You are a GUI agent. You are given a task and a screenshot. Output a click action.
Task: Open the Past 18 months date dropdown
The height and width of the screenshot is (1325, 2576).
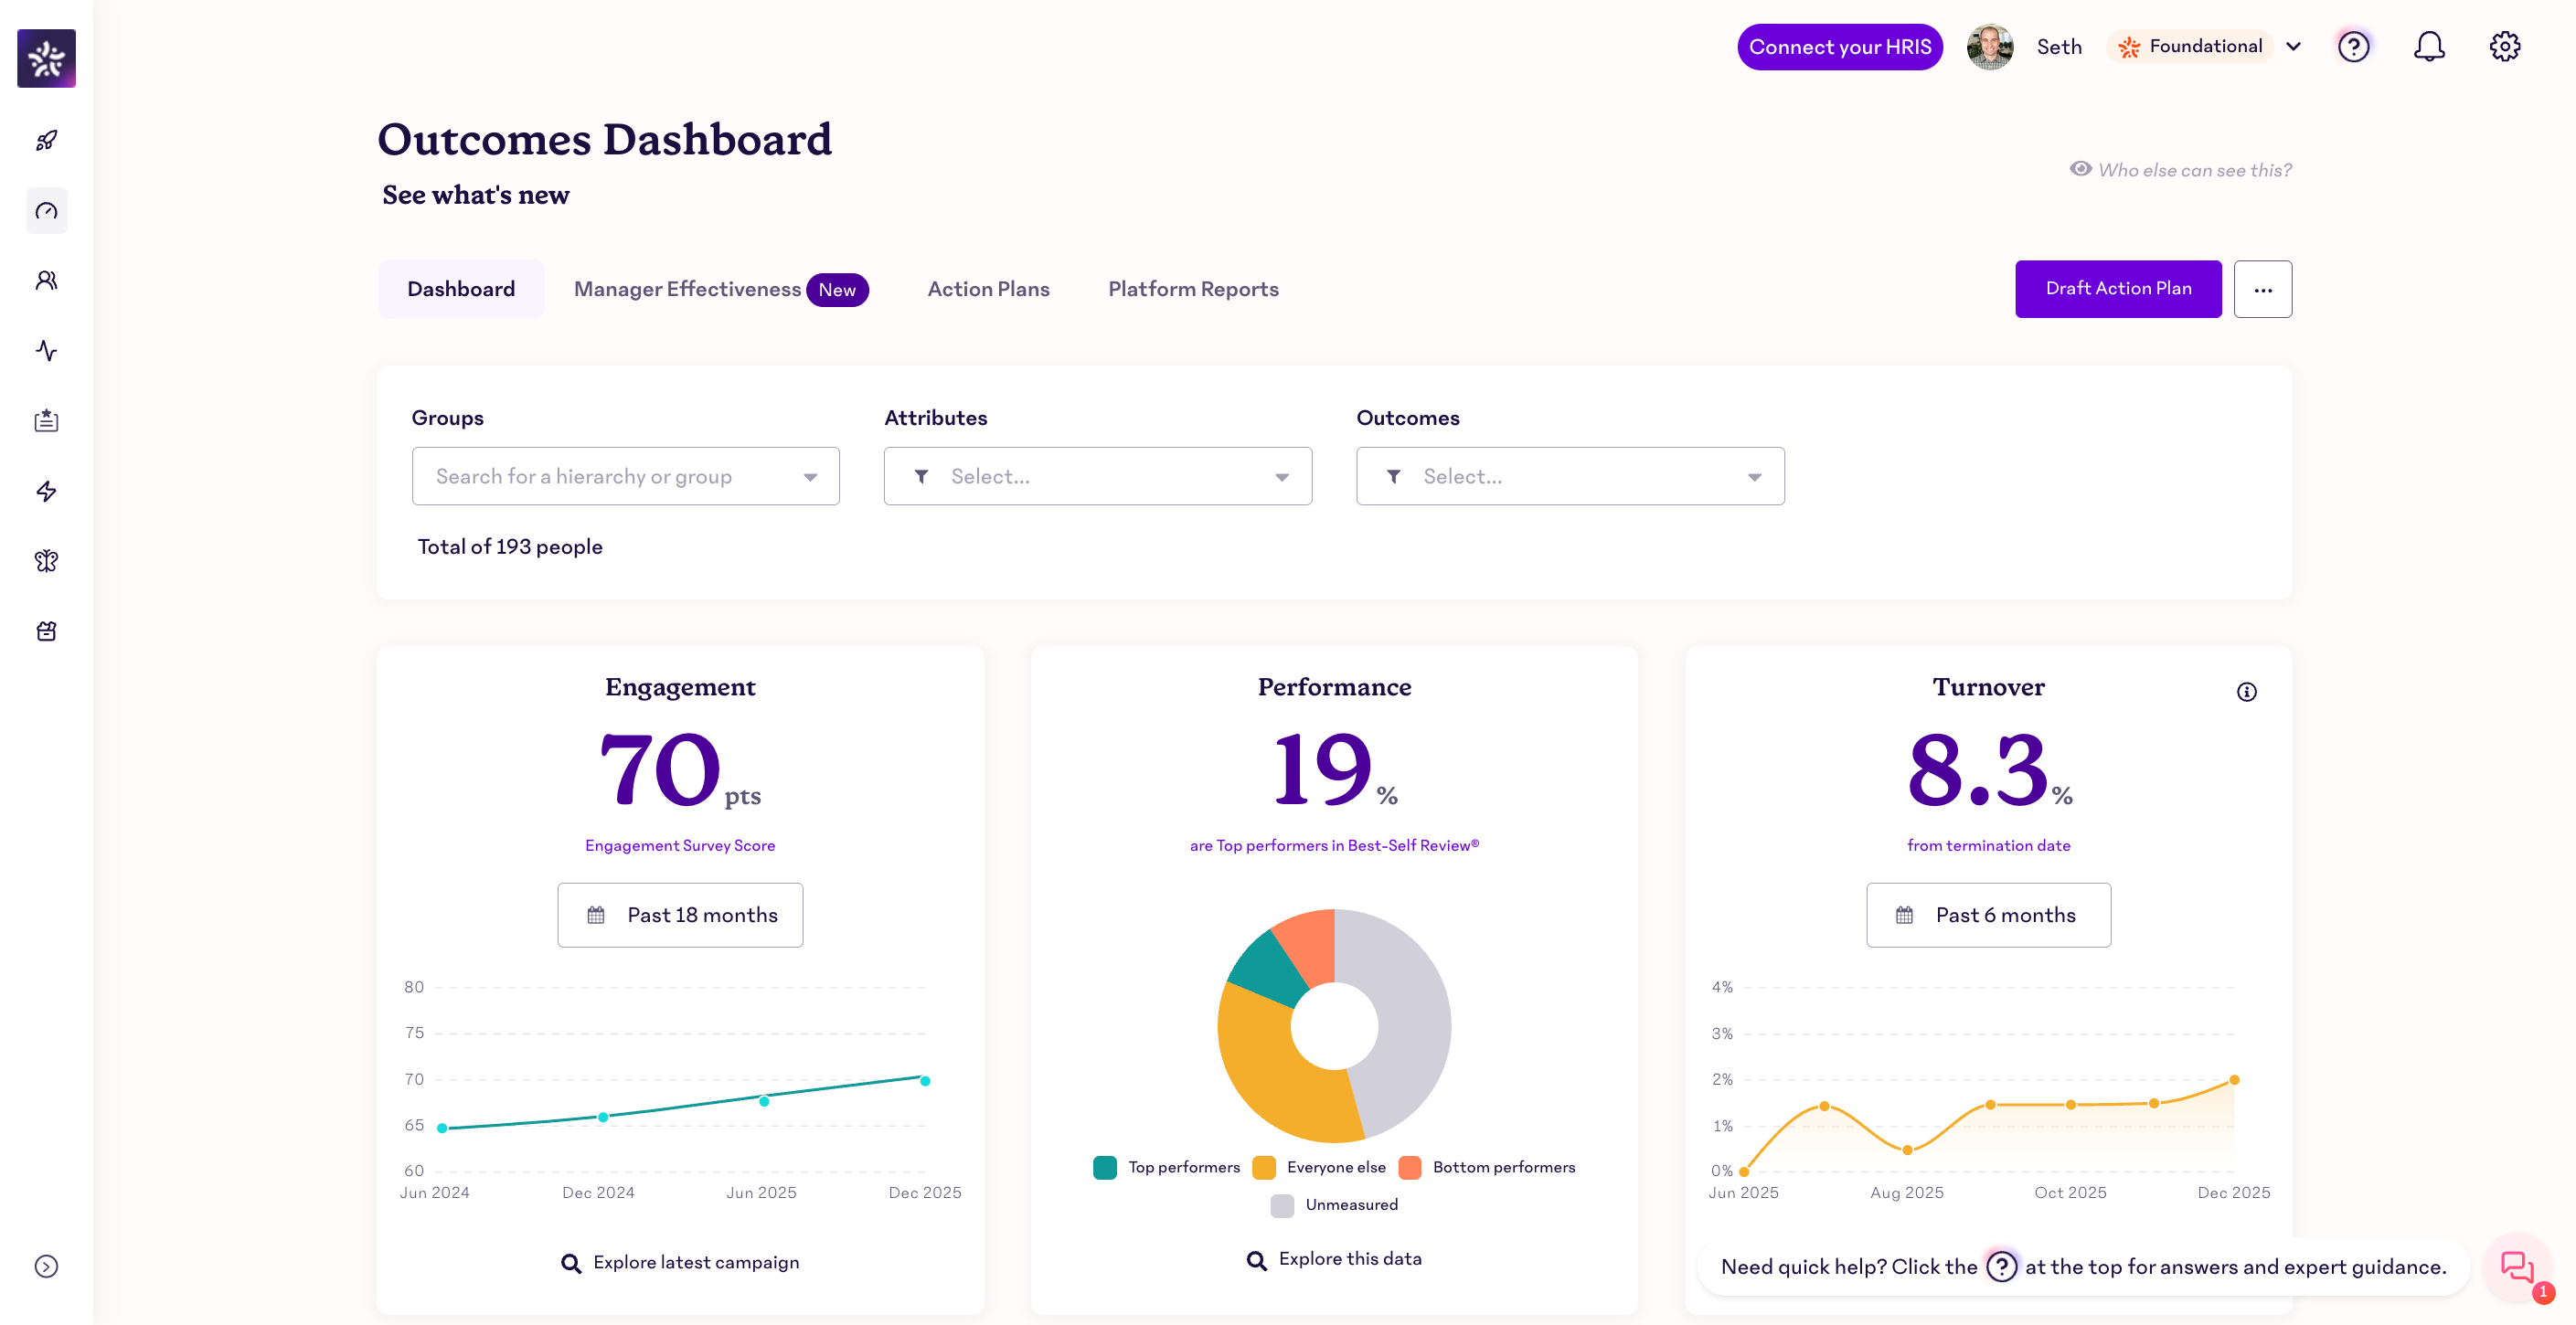click(x=680, y=915)
